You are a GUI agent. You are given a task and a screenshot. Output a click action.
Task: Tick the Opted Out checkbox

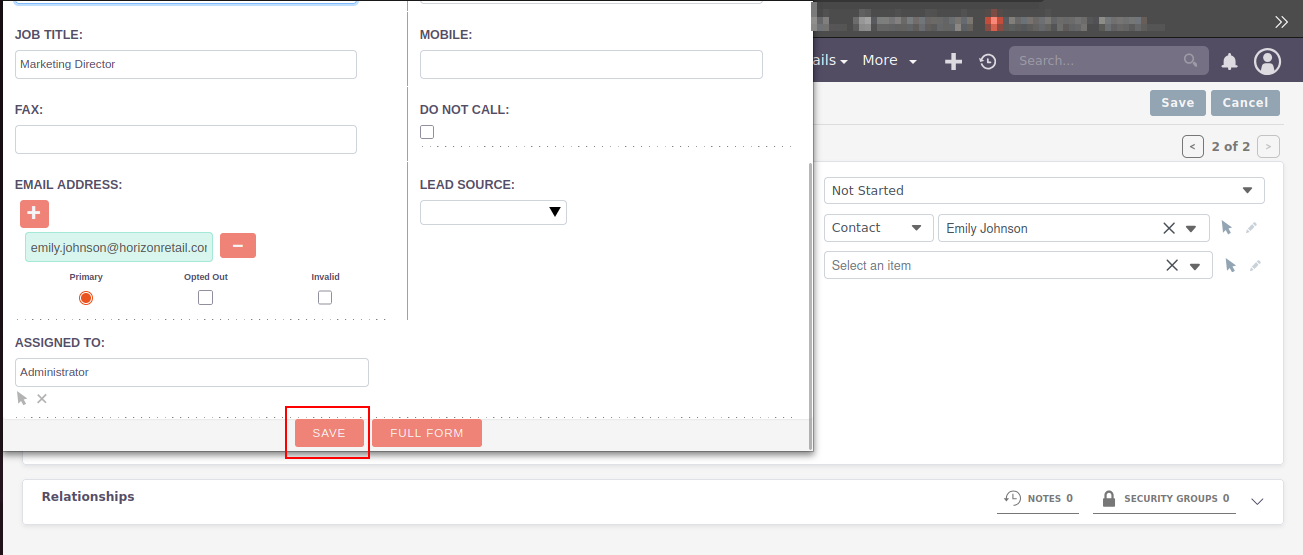click(x=205, y=297)
